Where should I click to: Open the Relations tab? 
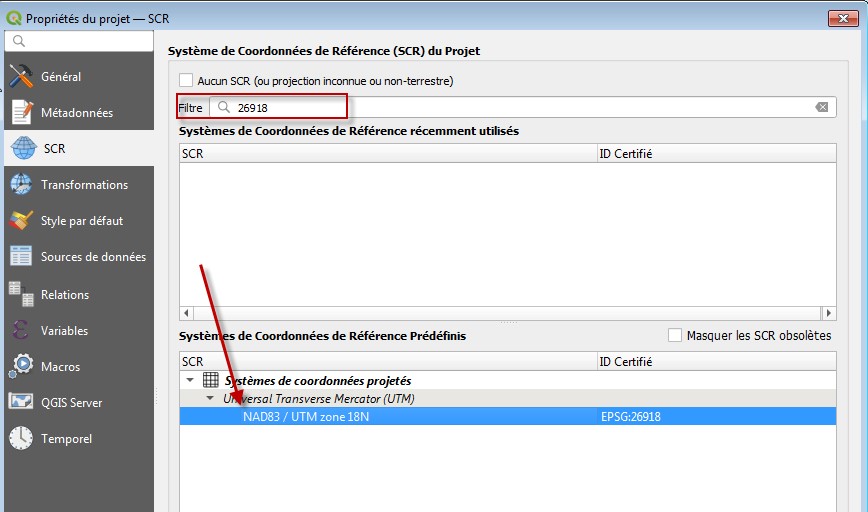[x=79, y=294]
